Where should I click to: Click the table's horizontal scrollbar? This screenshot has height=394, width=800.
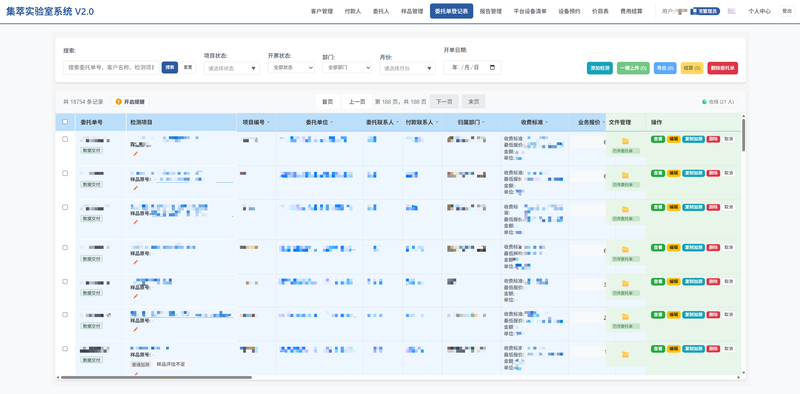pos(156,377)
